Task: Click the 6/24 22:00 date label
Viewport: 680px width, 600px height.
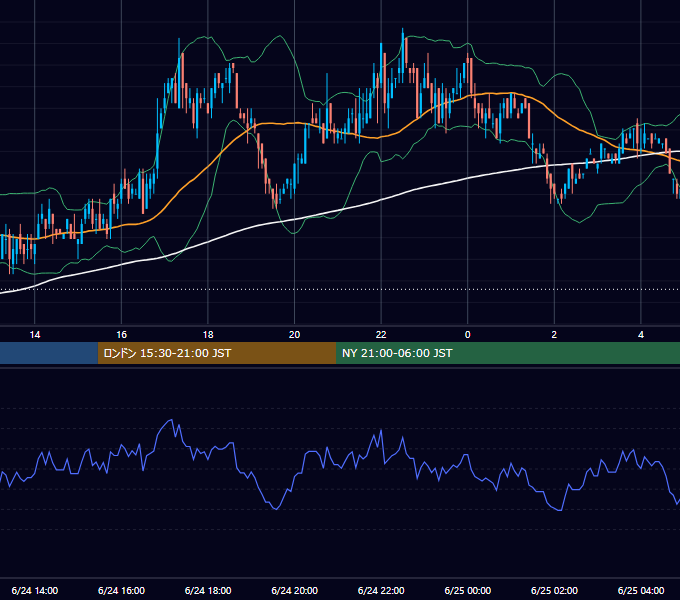Action: pos(381,590)
